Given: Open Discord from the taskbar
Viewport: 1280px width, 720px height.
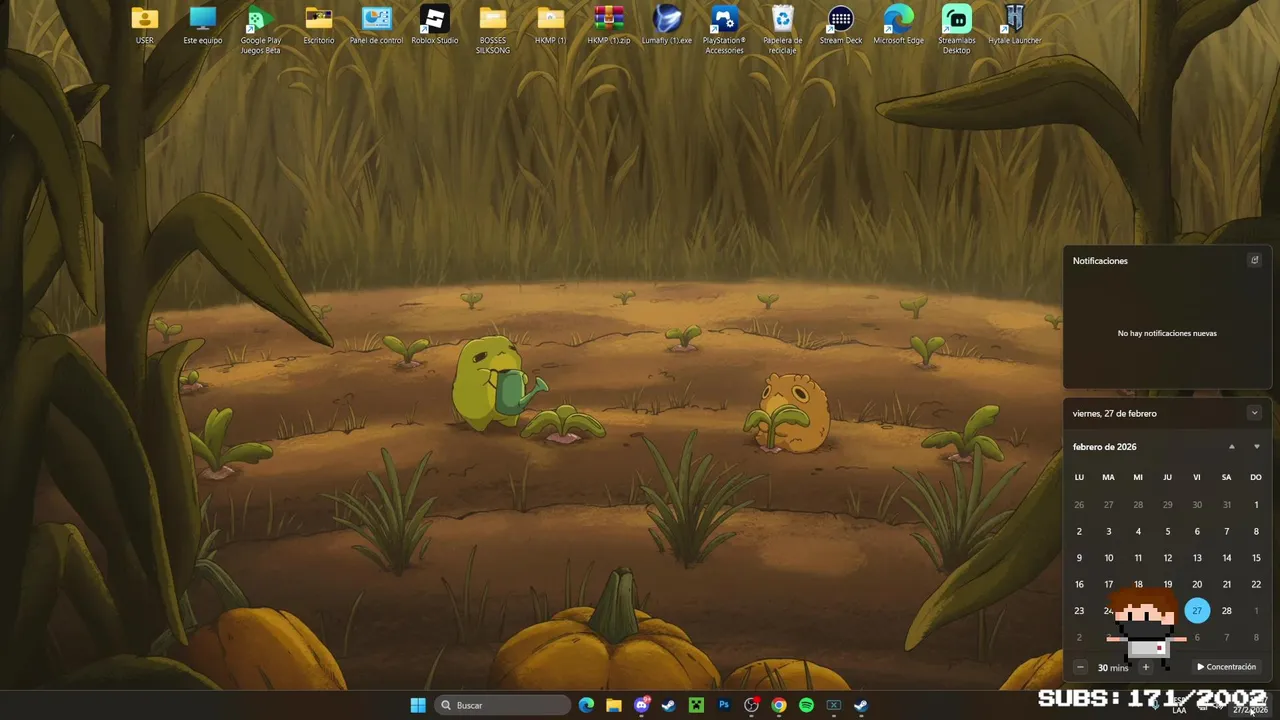Looking at the screenshot, I should pyautogui.click(x=642, y=705).
